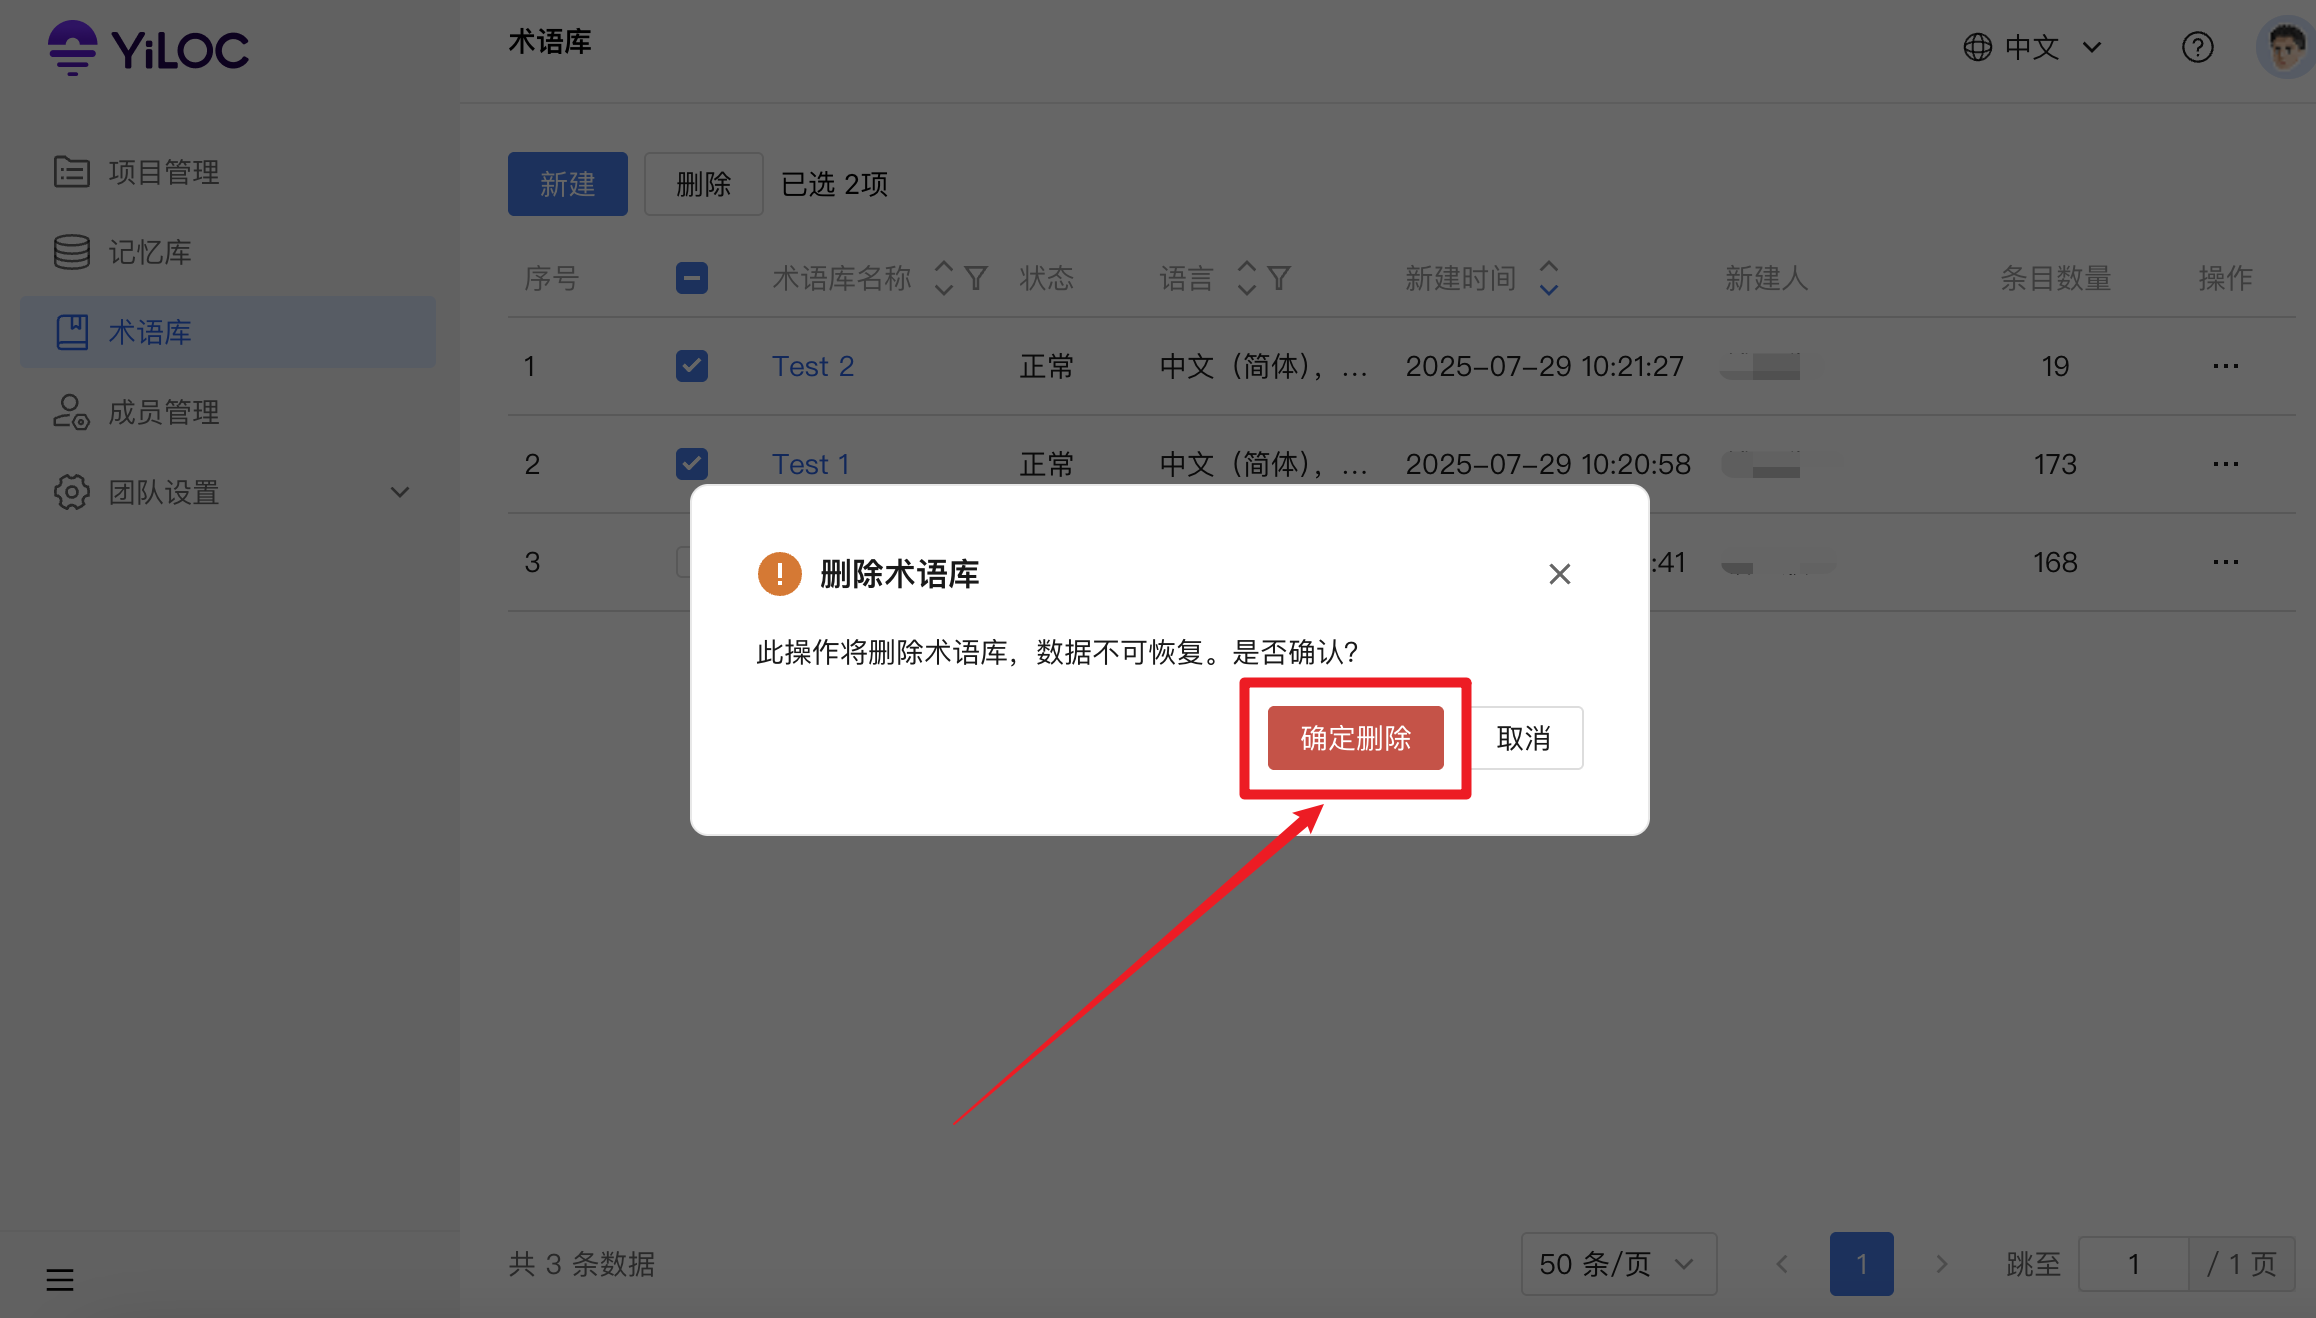Click the orange warning icon in dialog
Viewport: 2316px width, 1318px height.
[779, 574]
